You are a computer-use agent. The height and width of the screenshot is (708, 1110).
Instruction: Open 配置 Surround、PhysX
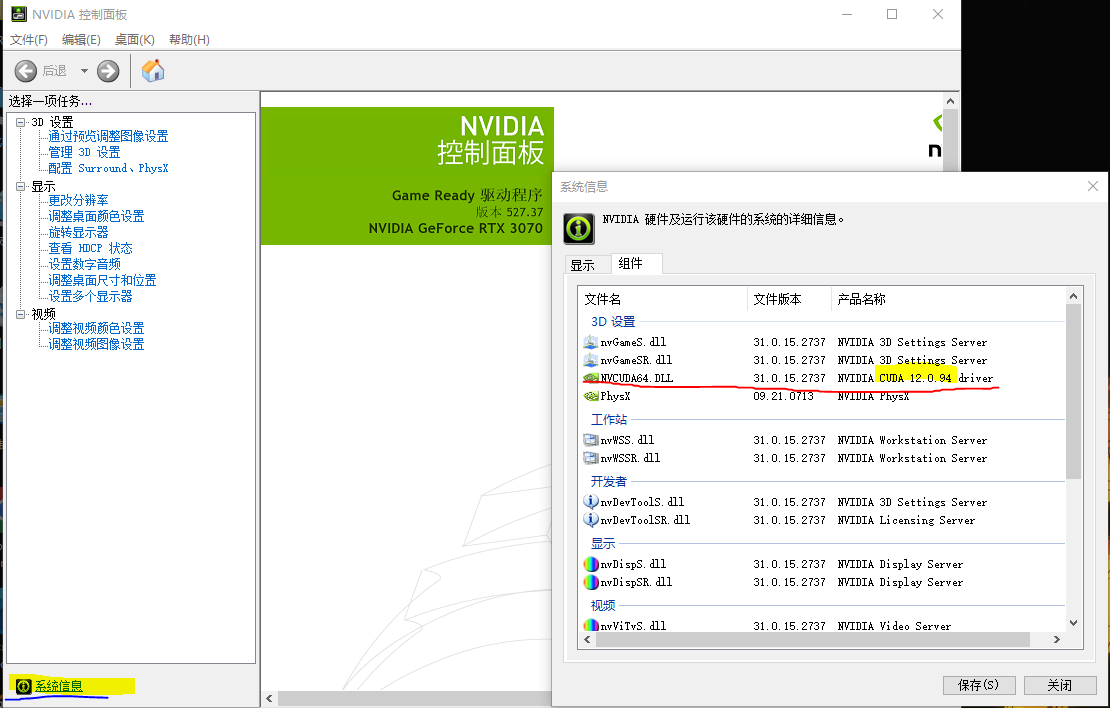pyautogui.click(x=108, y=168)
